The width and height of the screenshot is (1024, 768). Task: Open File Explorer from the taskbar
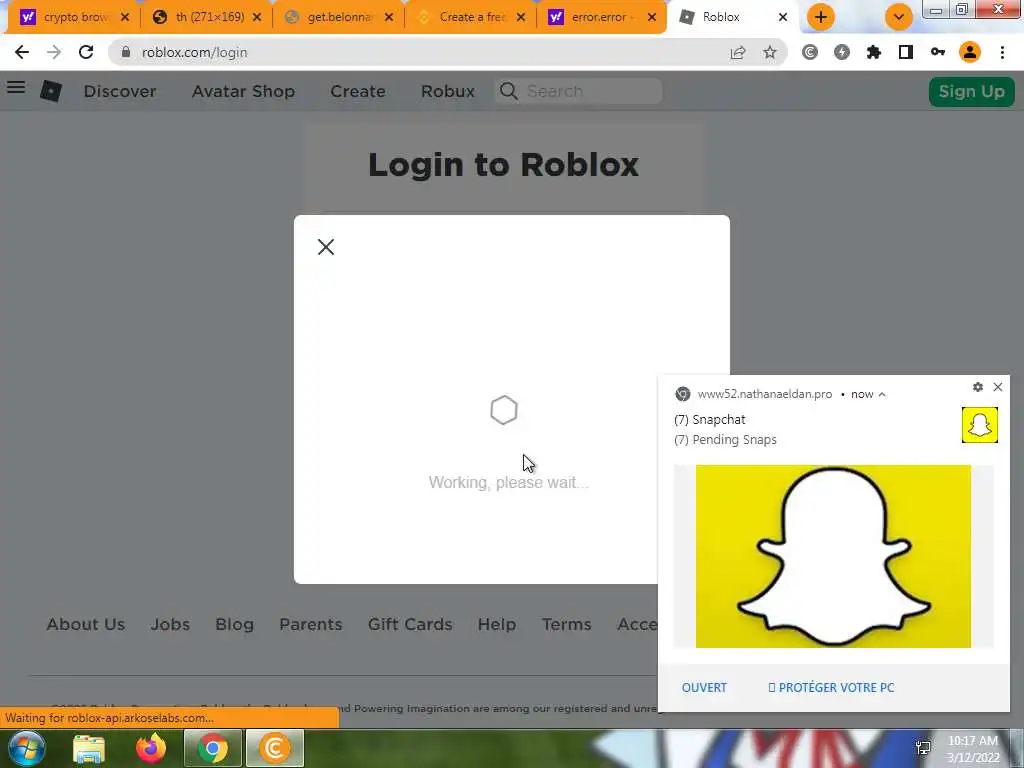(89, 748)
